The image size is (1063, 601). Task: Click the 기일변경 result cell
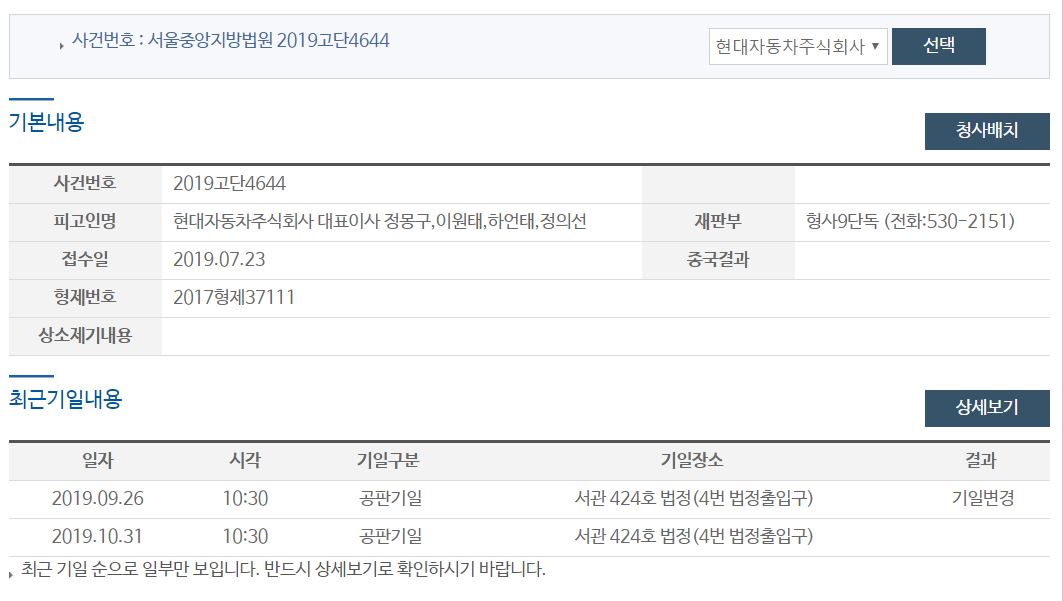pos(982,499)
